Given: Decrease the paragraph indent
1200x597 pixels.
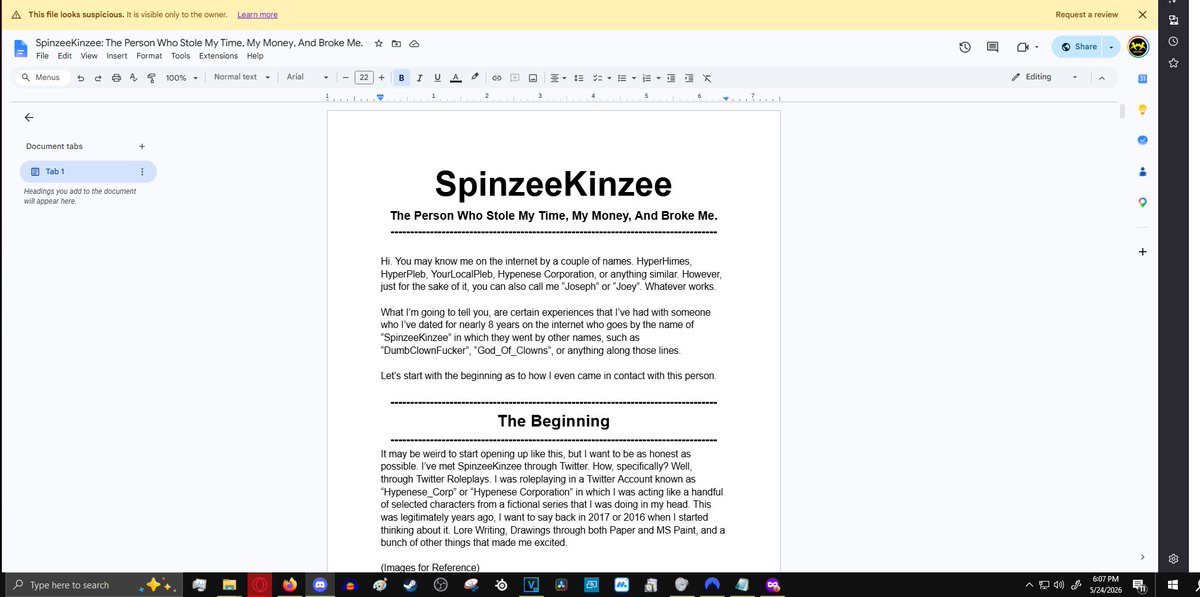Looking at the screenshot, I should coord(671,78).
